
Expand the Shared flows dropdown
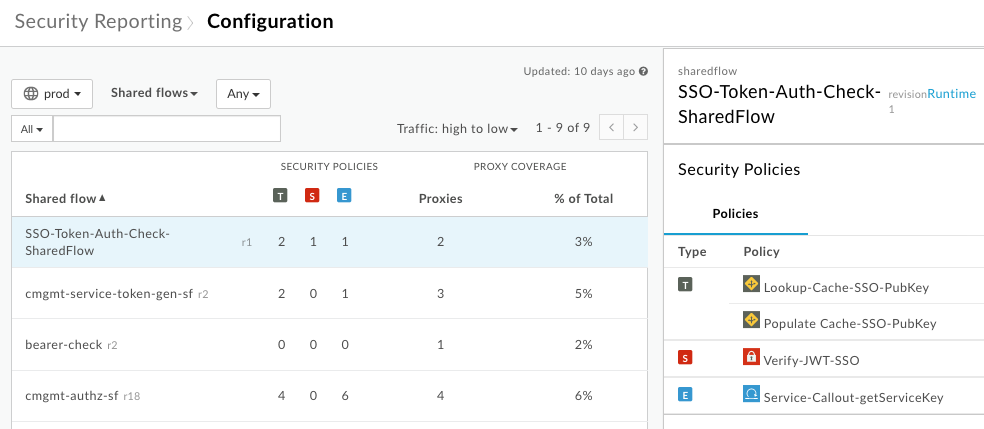click(154, 94)
